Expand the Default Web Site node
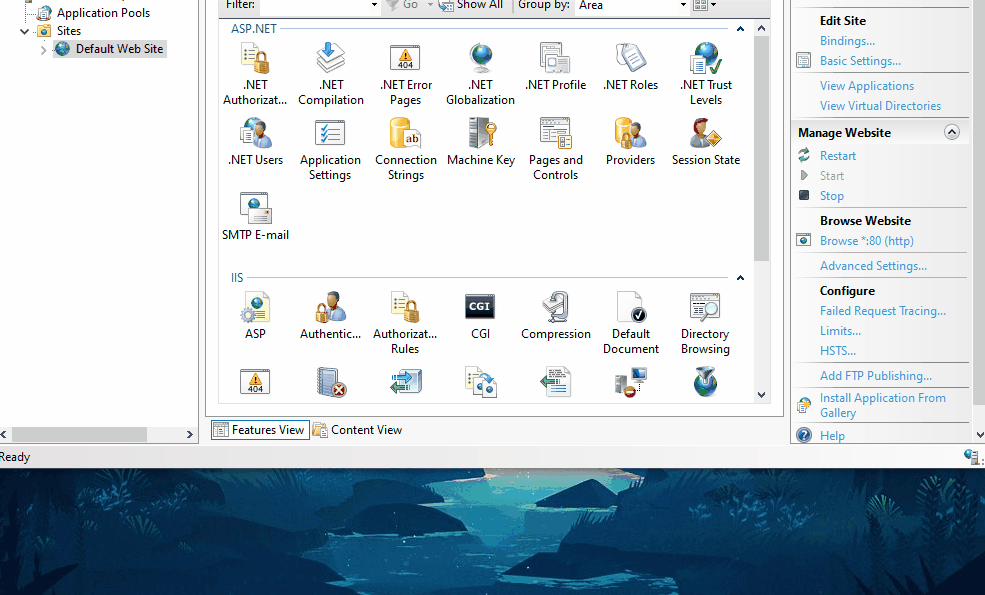Image resolution: width=985 pixels, height=595 pixels. (43, 50)
